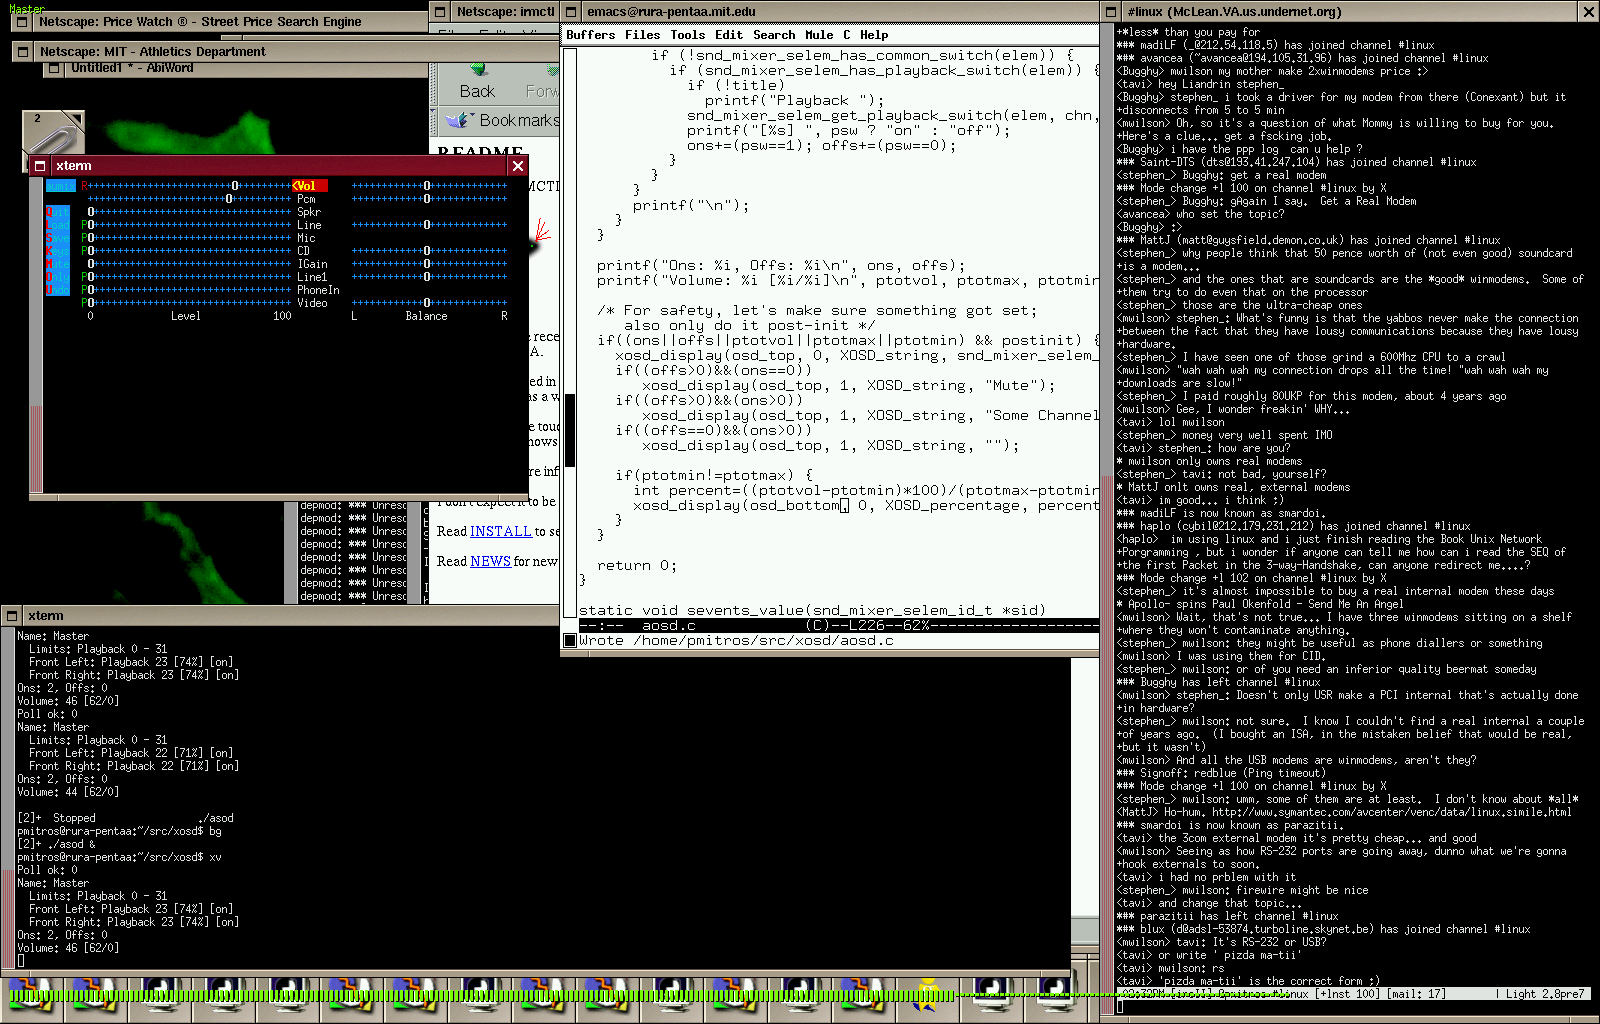Open Files menu in emacs
This screenshot has height=1024, width=1600.
(x=643, y=35)
